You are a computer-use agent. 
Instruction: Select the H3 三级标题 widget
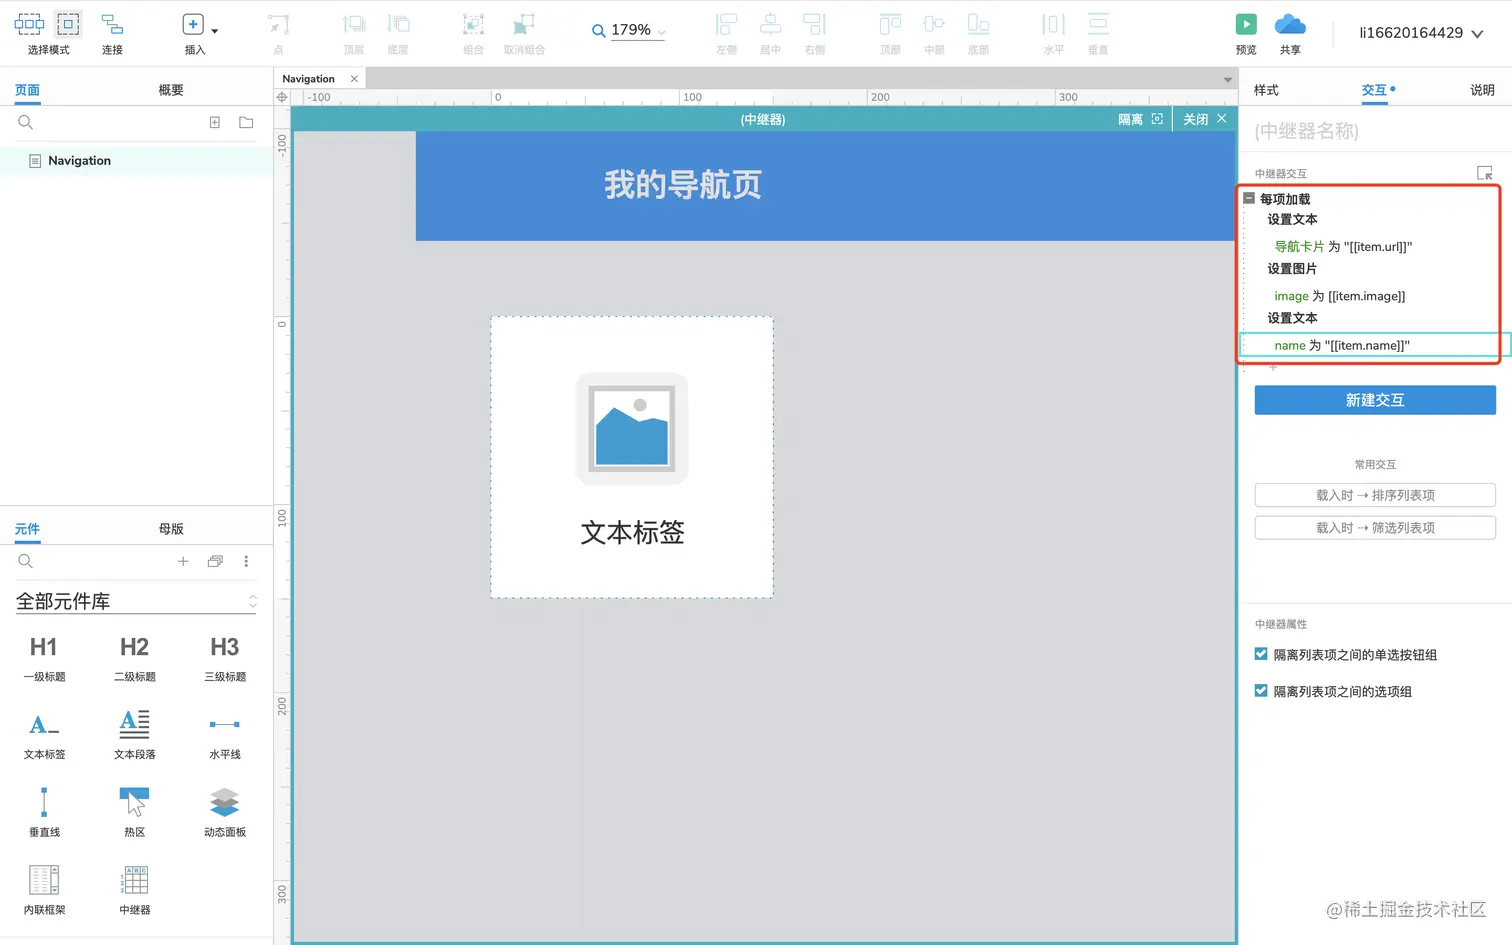click(x=225, y=658)
